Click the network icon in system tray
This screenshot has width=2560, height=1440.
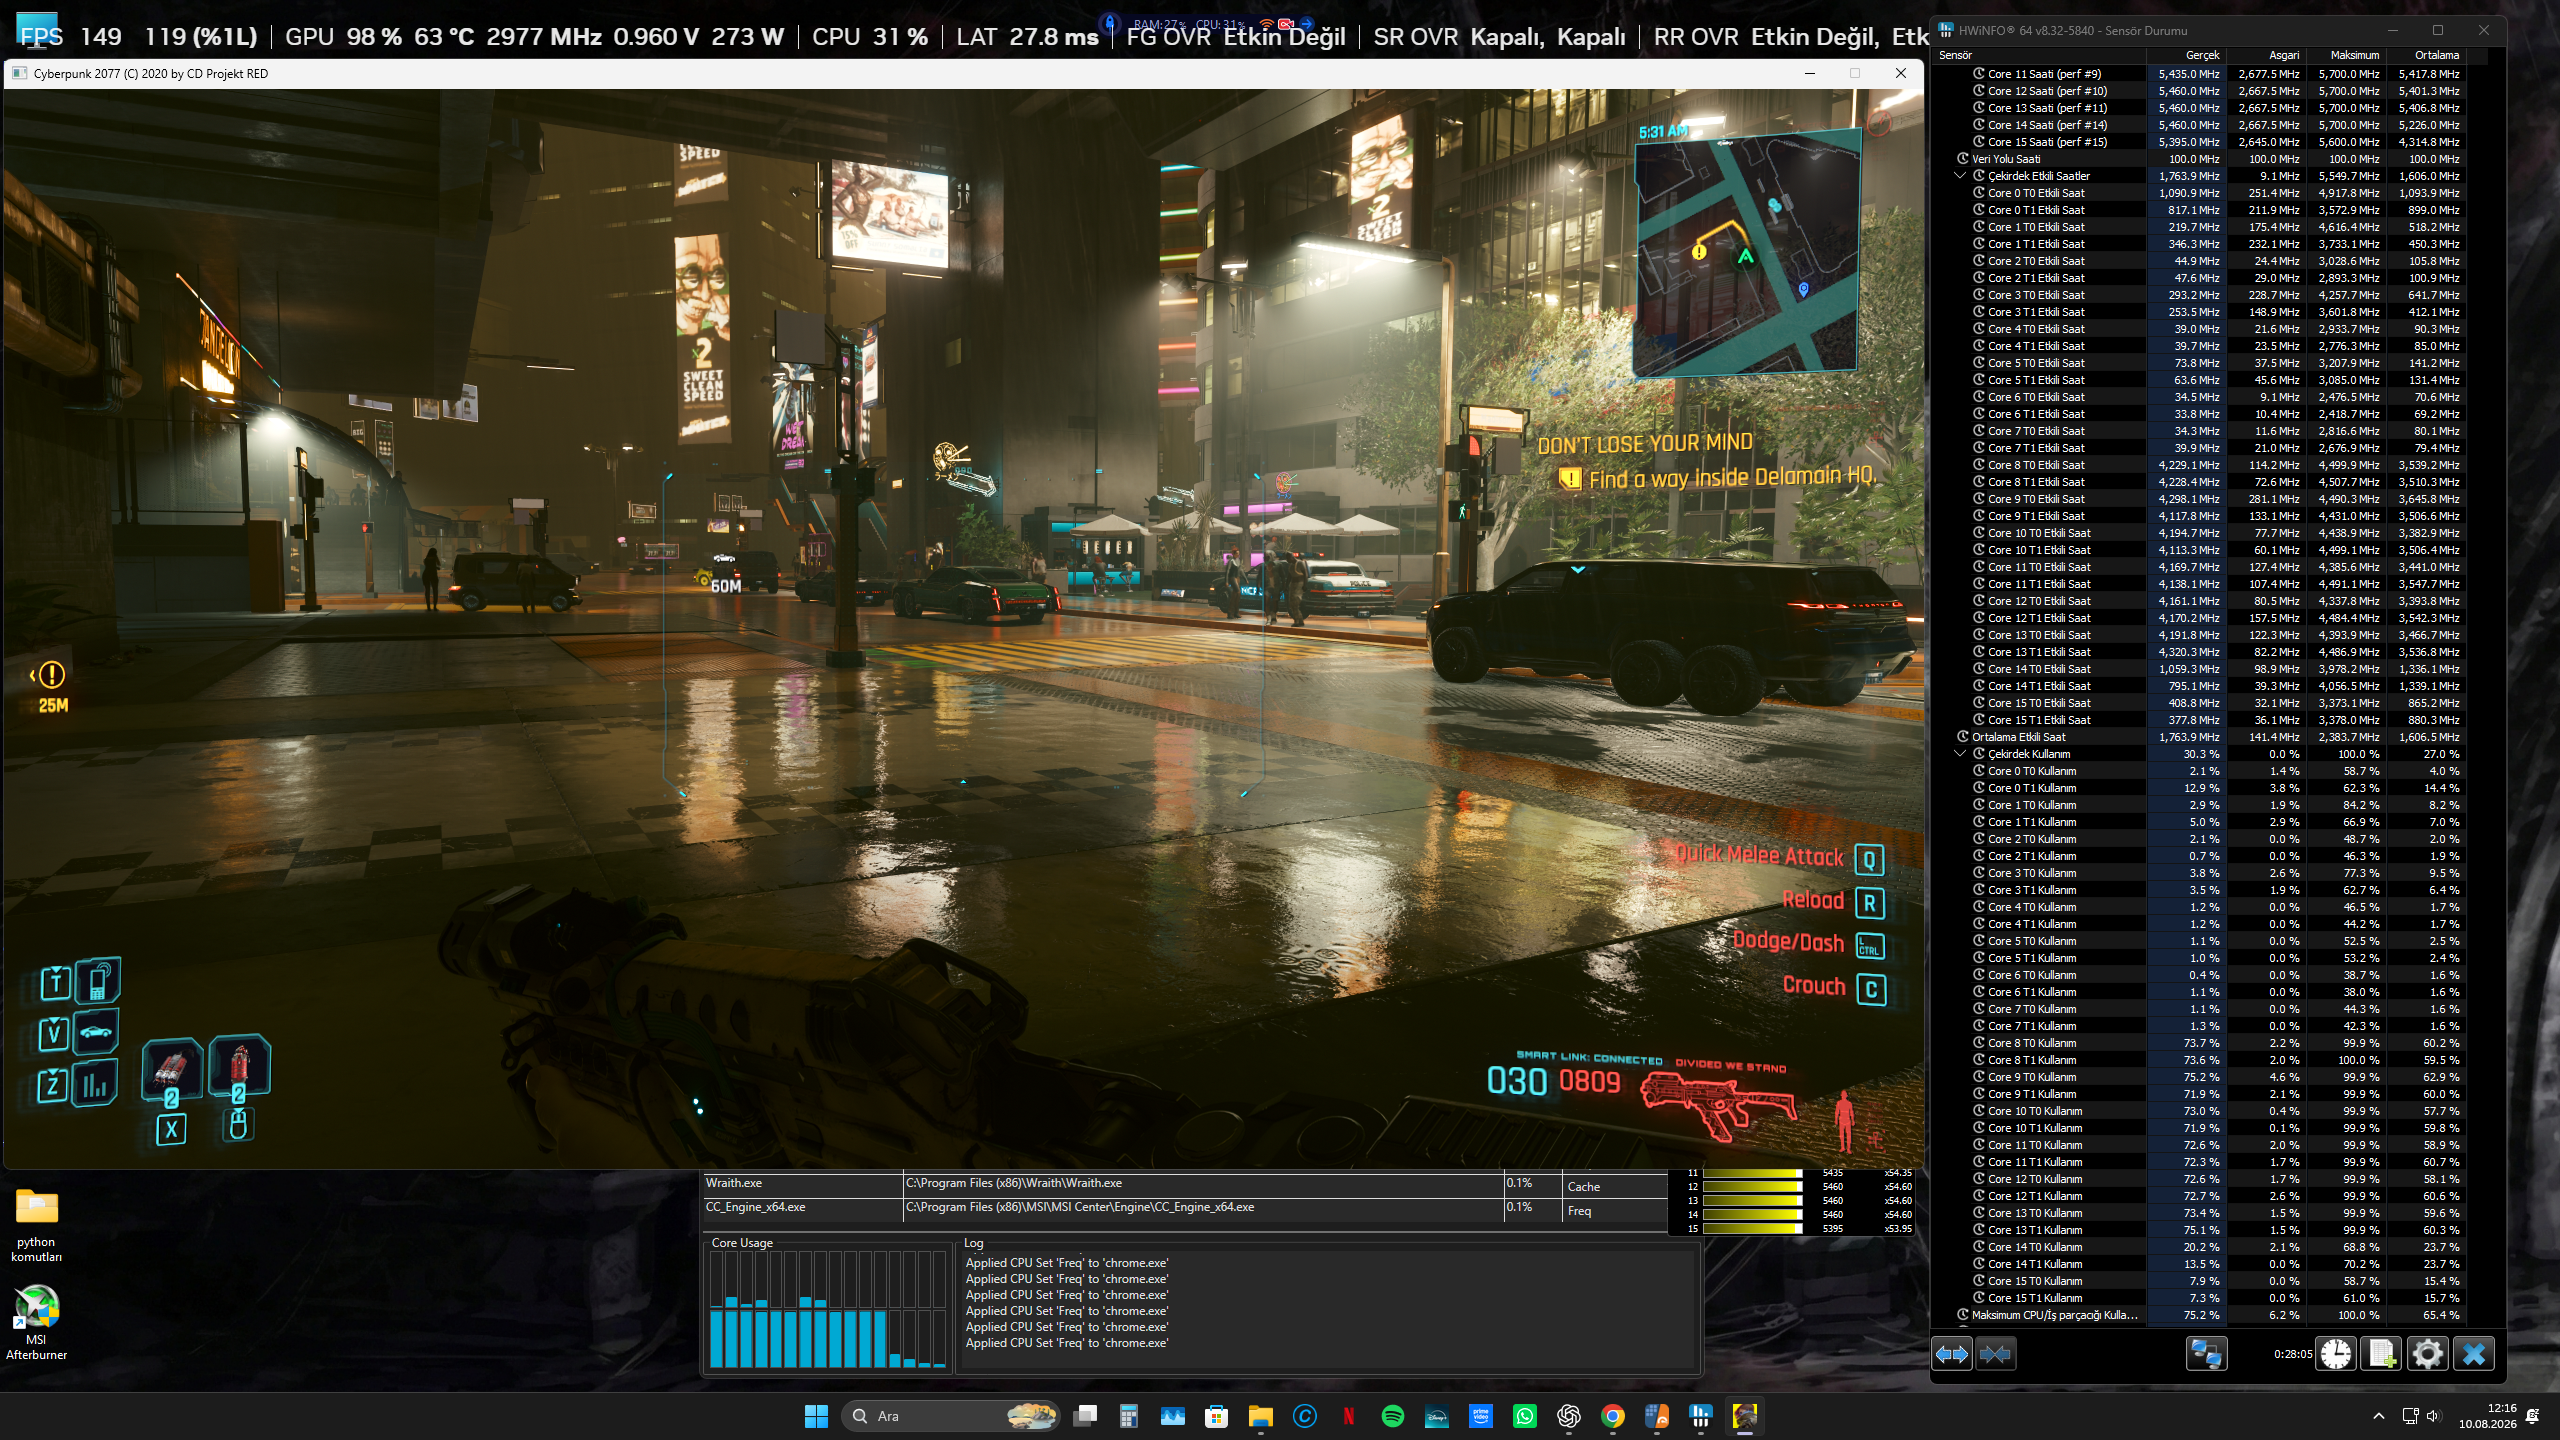tap(2410, 1416)
